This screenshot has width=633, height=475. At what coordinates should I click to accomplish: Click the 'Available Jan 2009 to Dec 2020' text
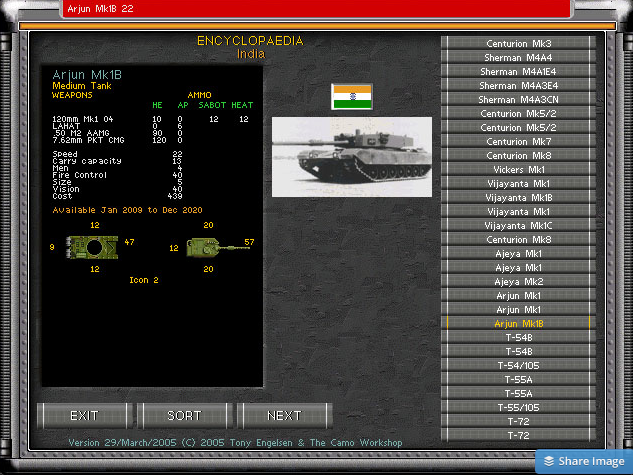click(127, 210)
